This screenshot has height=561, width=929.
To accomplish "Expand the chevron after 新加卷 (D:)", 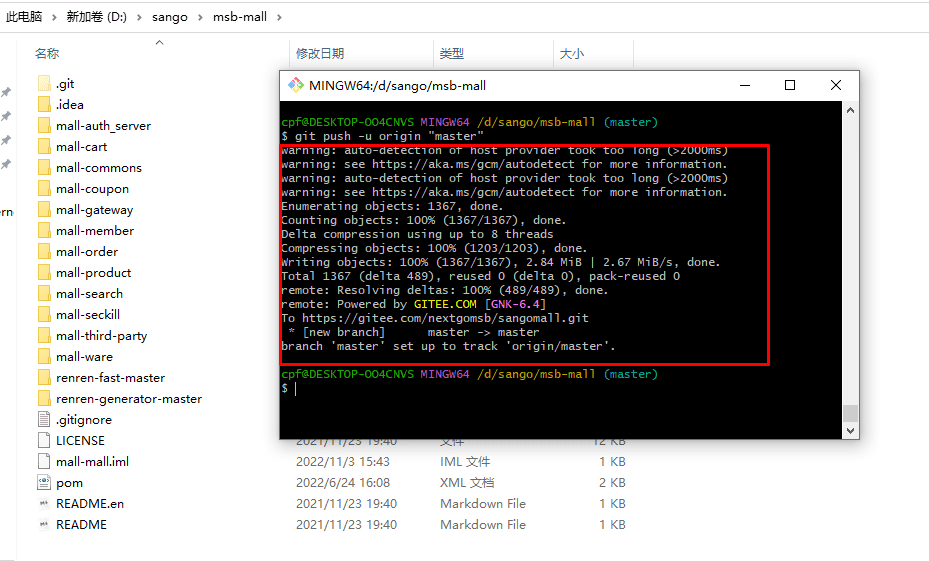I will point(139,17).
